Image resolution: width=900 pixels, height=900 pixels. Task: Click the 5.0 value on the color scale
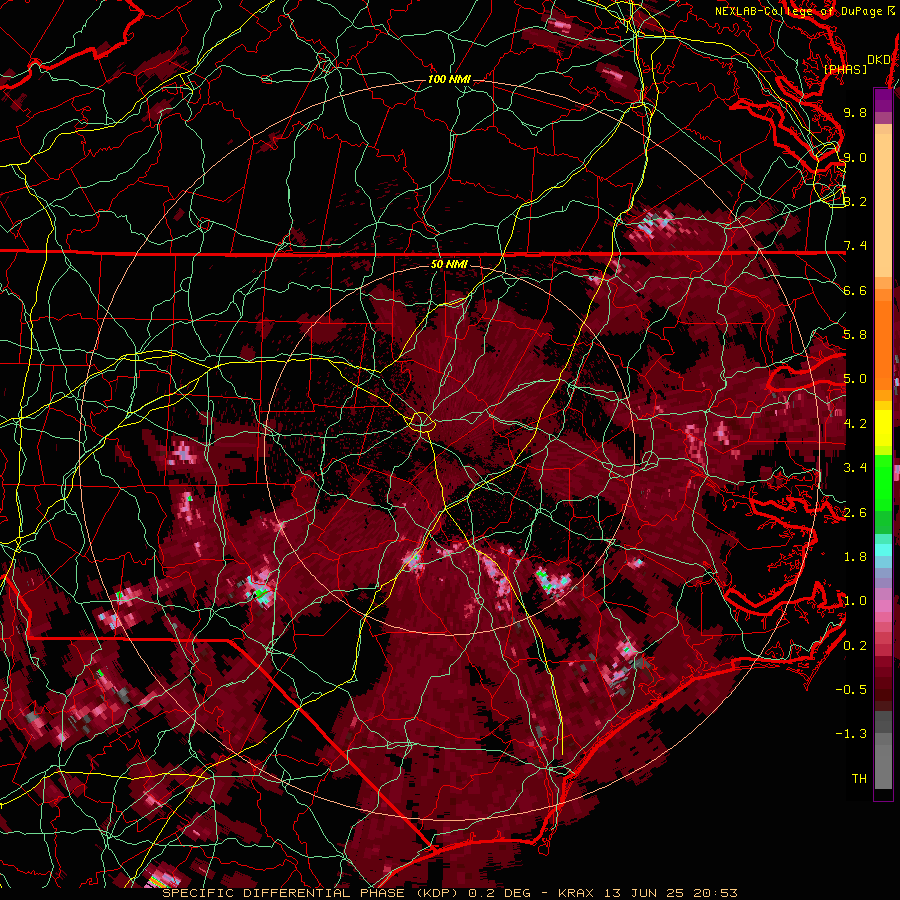pyautogui.click(x=855, y=379)
